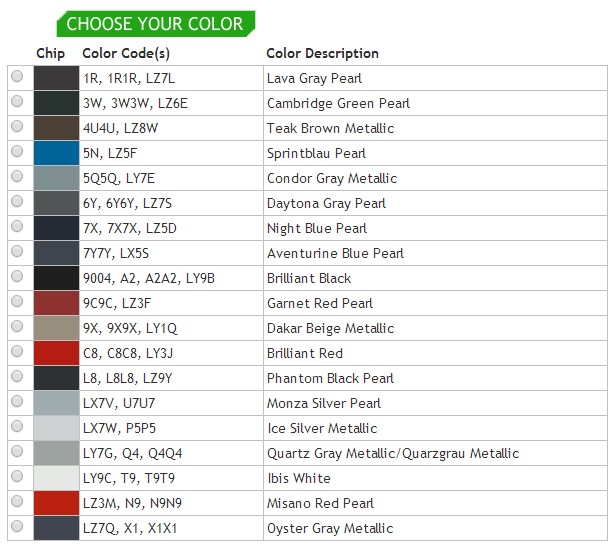Click the Garnet Red Pearl color chip
616x546 pixels.
coord(55,303)
